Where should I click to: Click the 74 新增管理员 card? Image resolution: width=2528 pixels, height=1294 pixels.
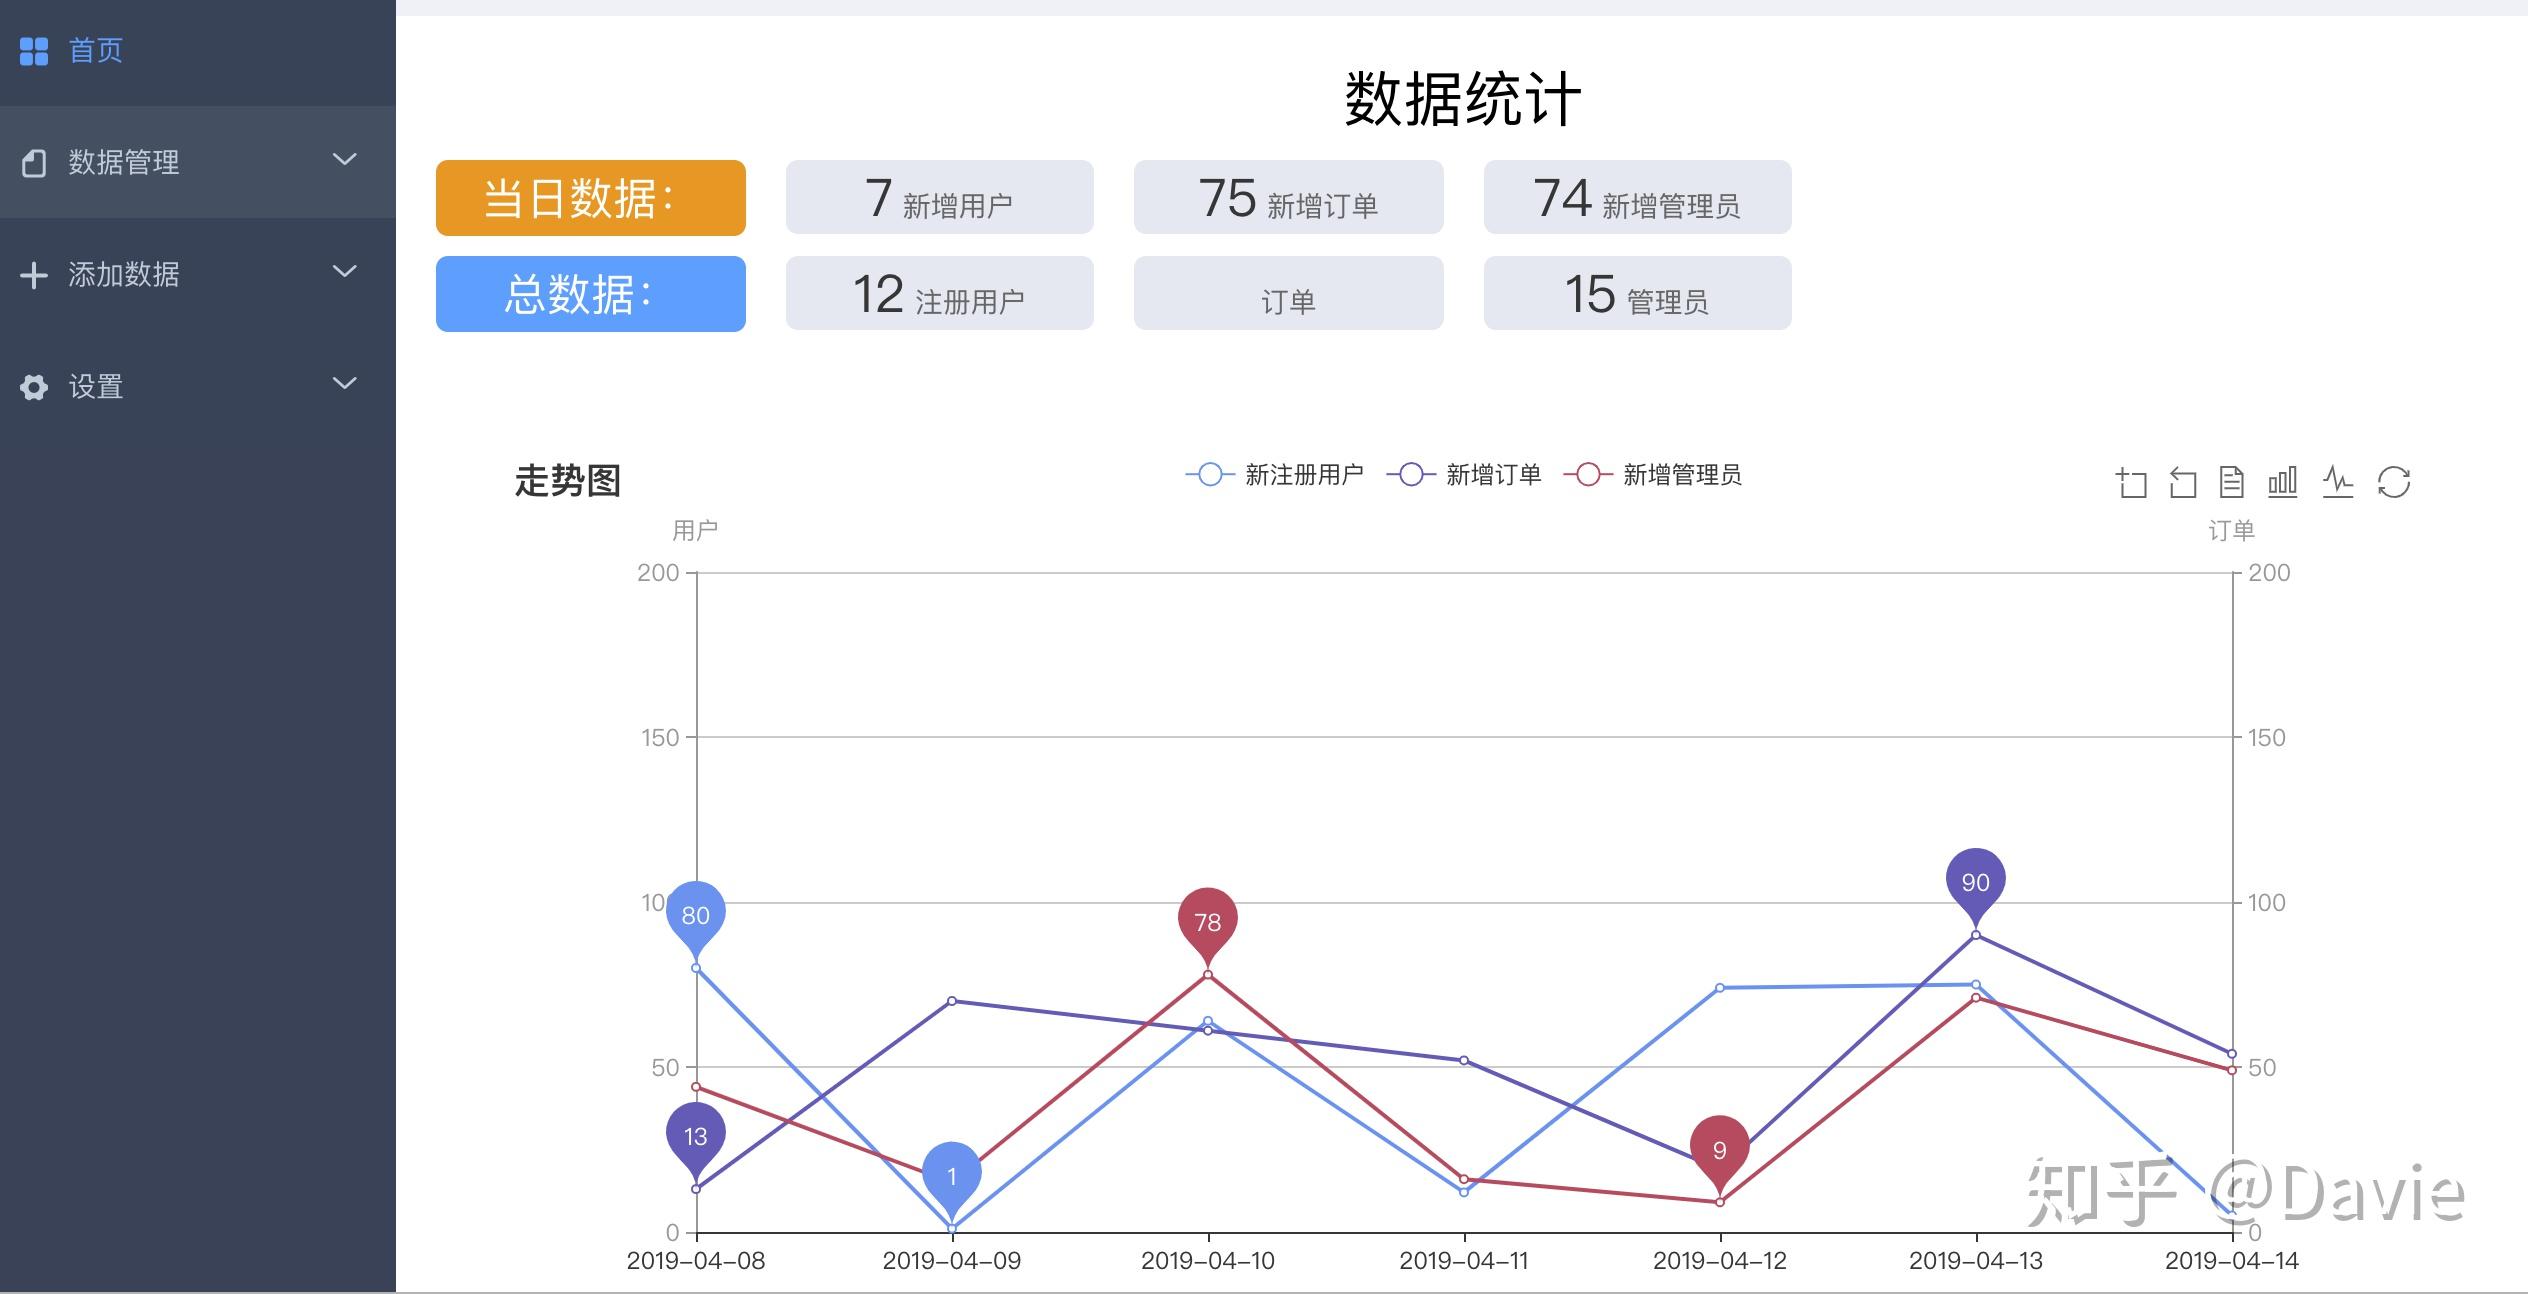pyautogui.click(x=1638, y=197)
